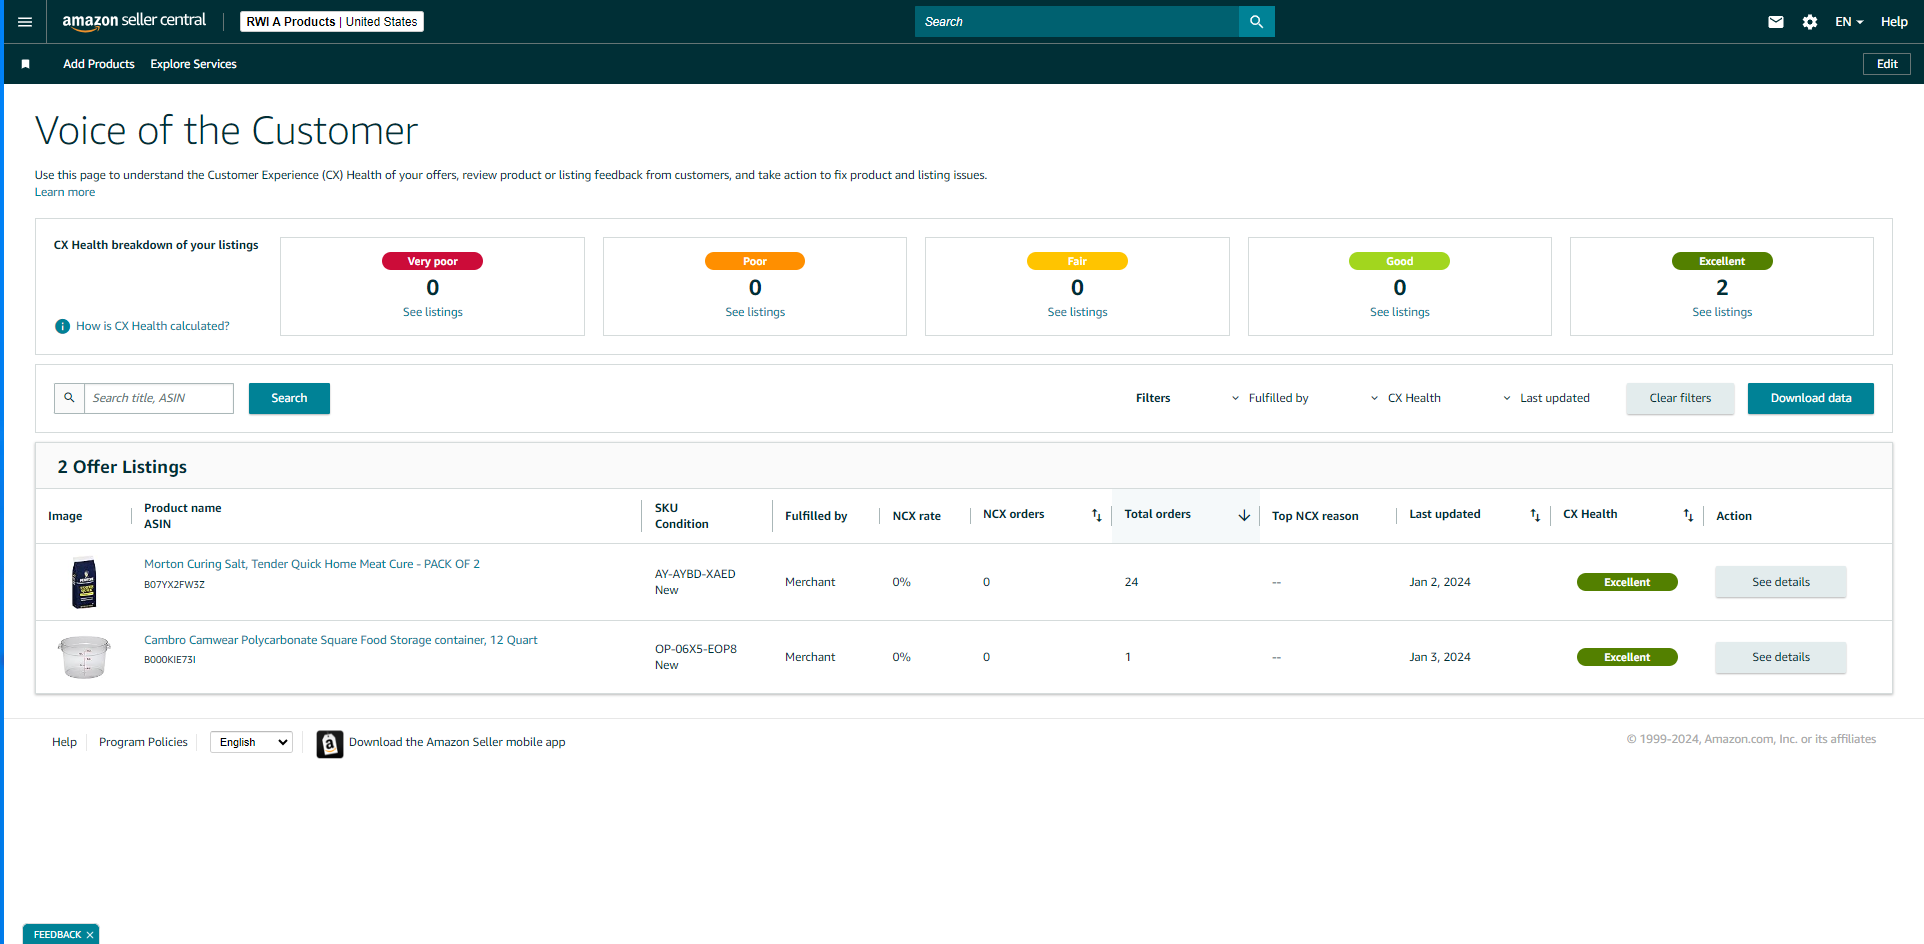Click Excellent badge in Morton row
This screenshot has height=944, width=1924.
pos(1627,582)
